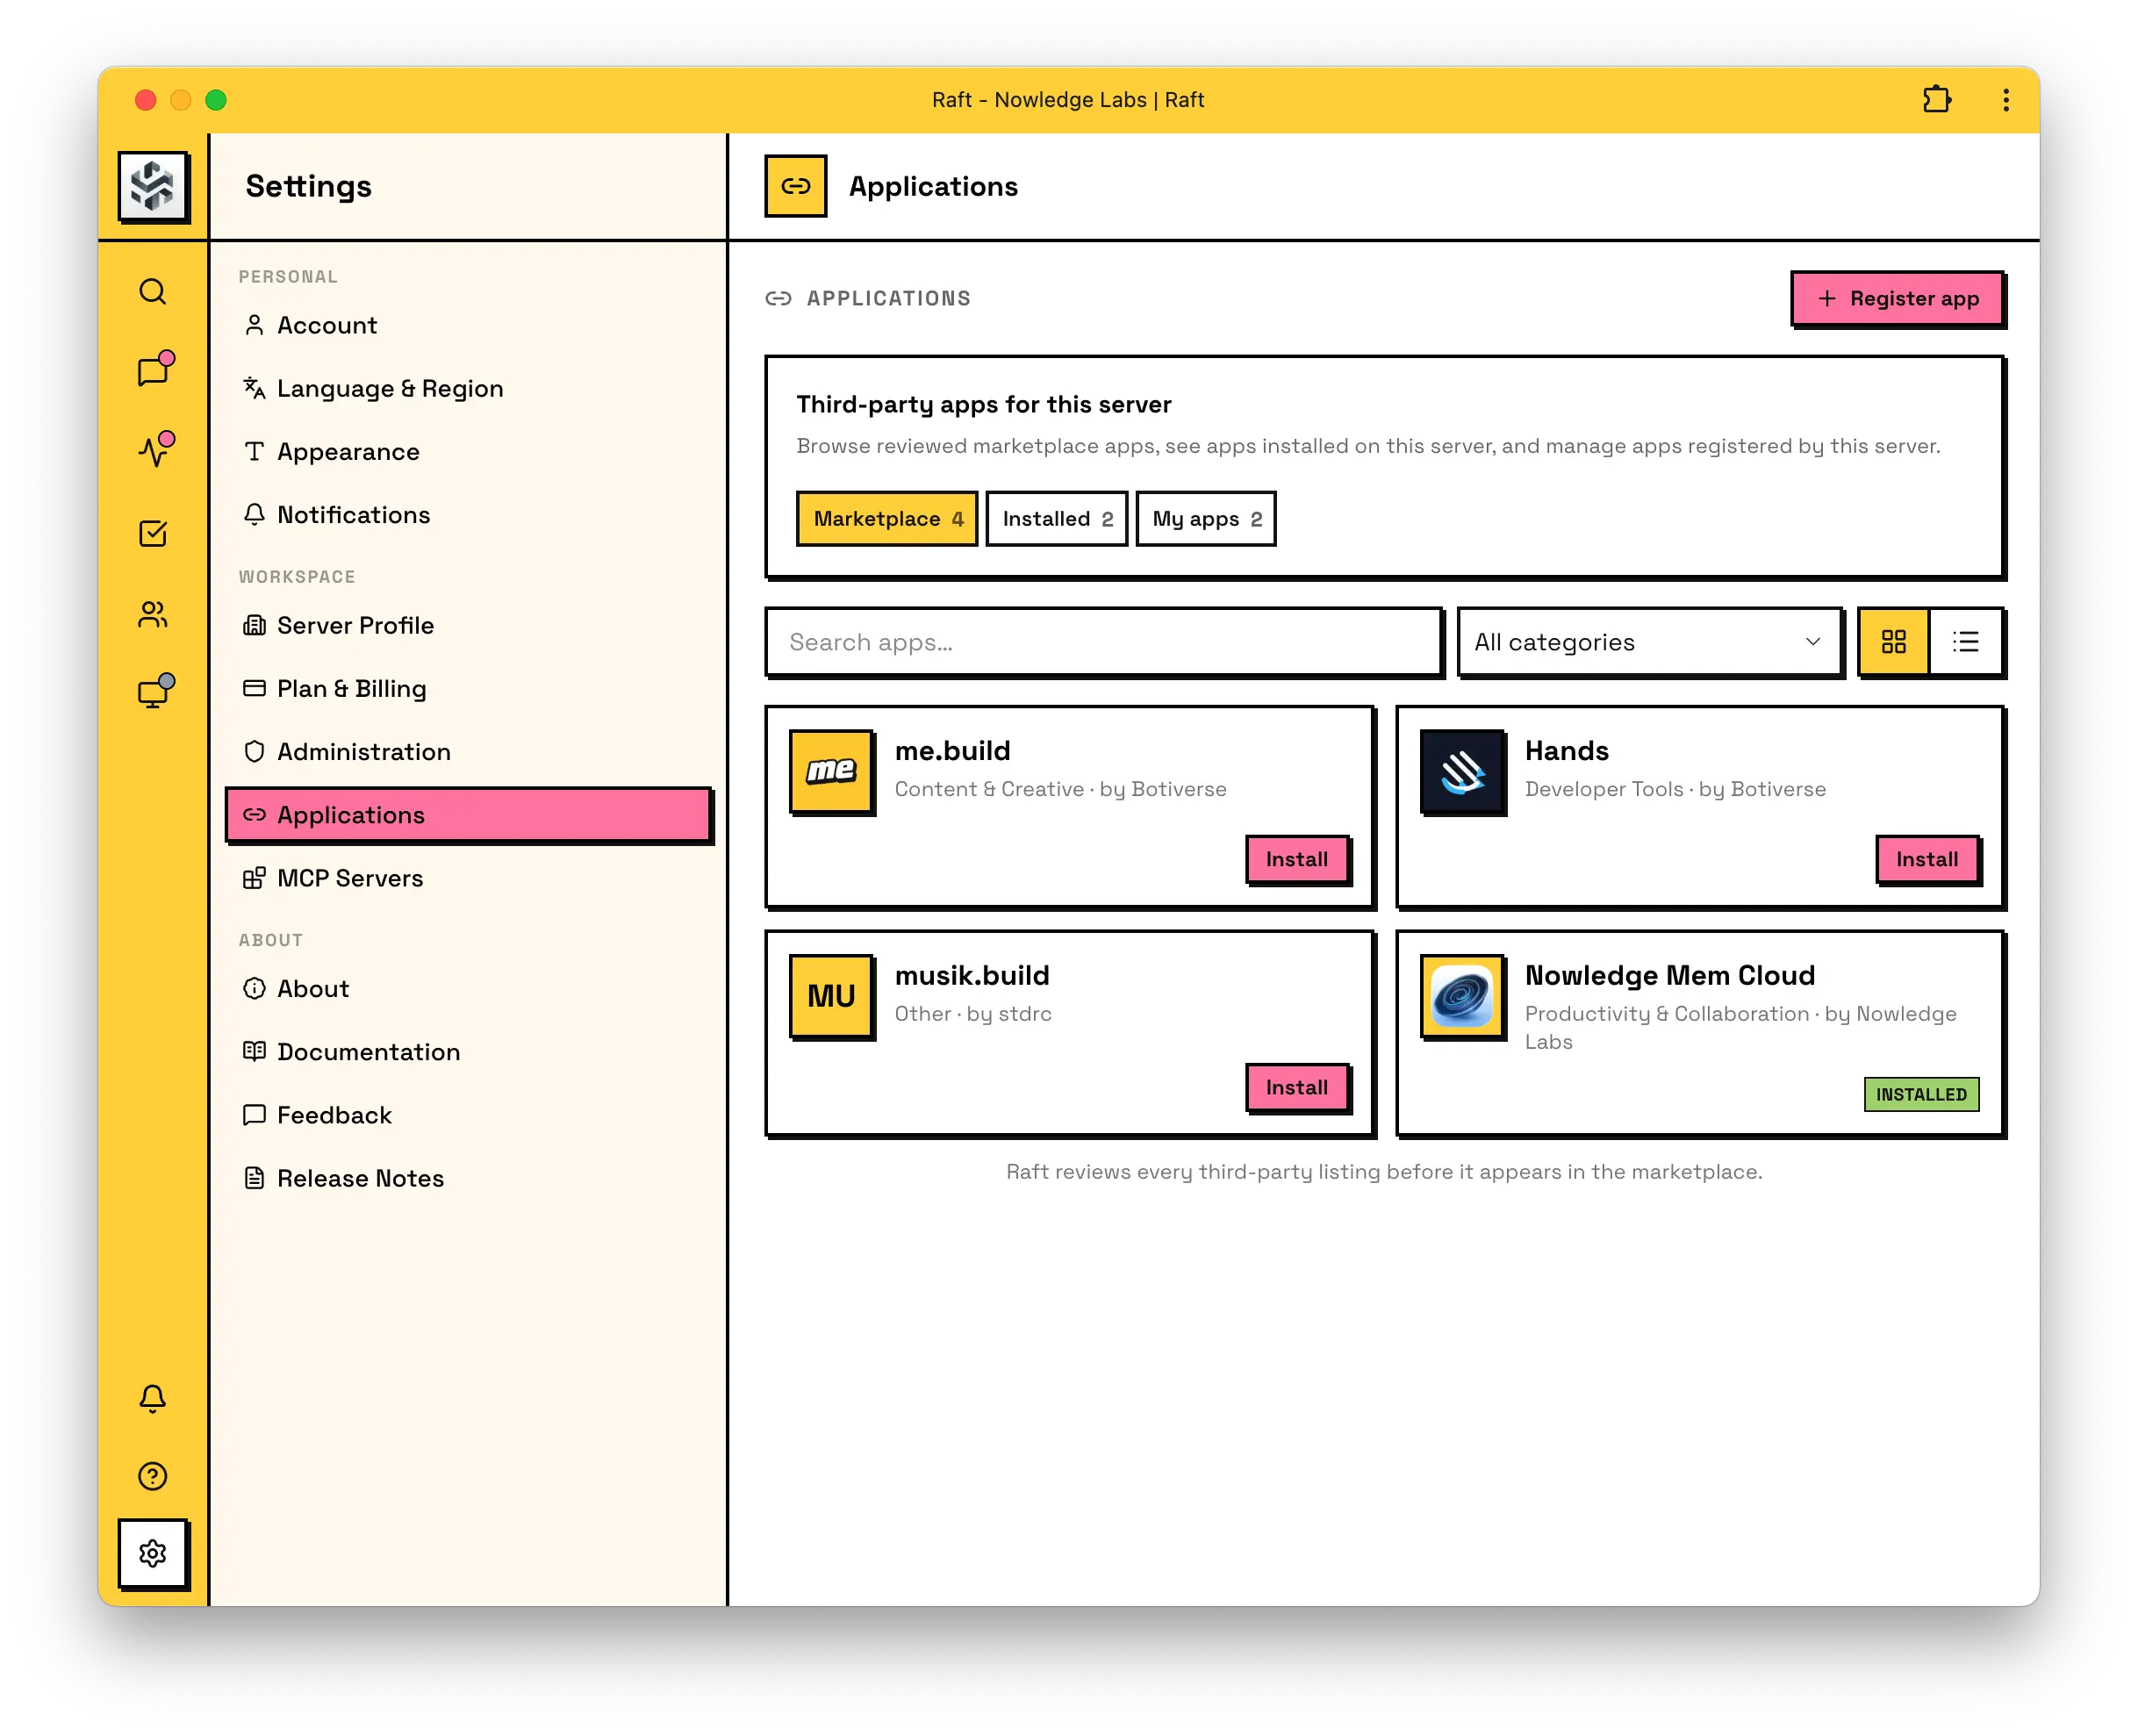Viewport: 2138px width, 1736px height.
Task: Open Notifications settings
Action: [468, 514]
